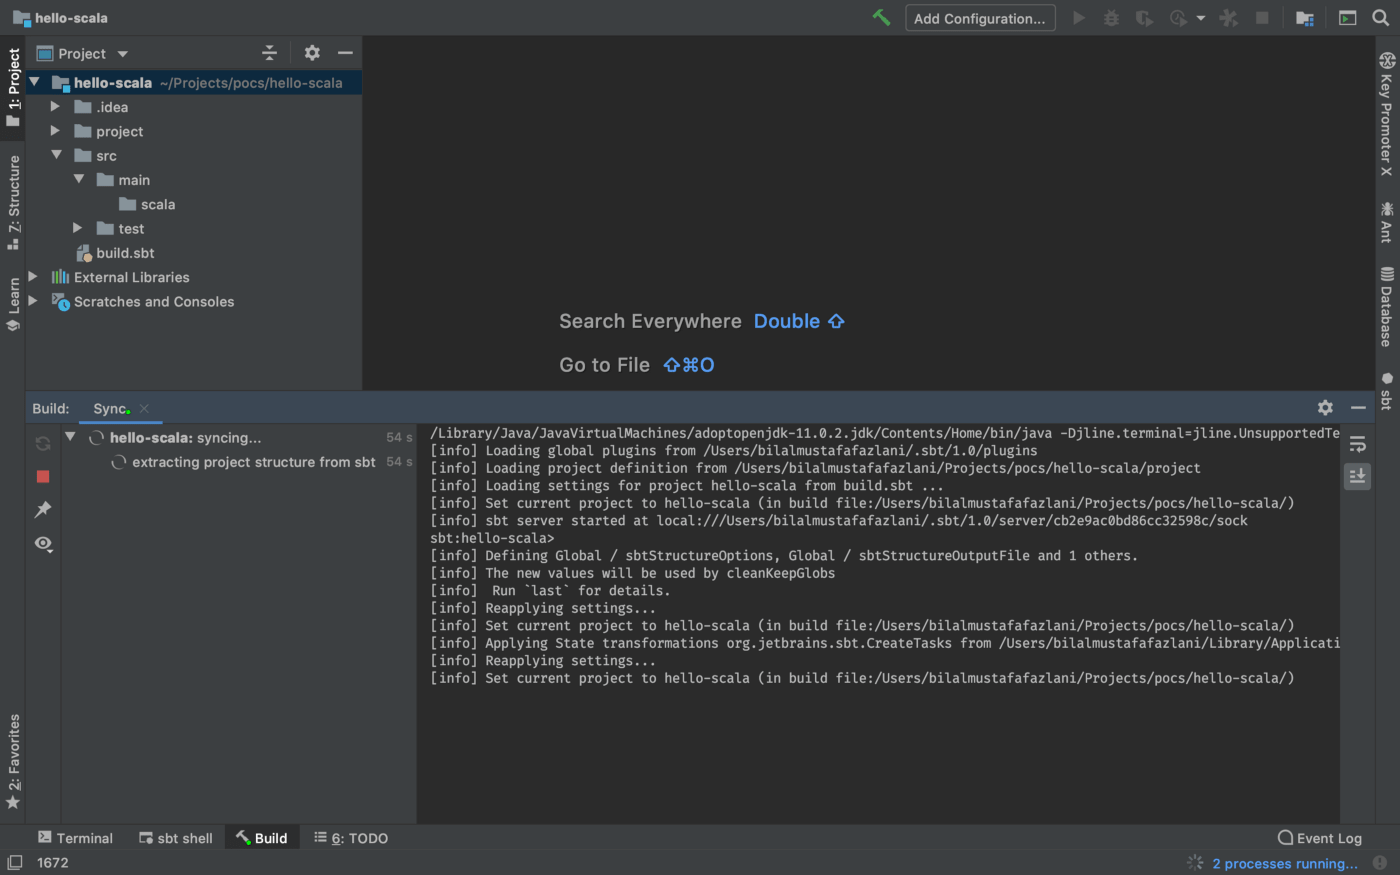Open Build panel settings gear
The width and height of the screenshot is (1400, 875).
(1325, 408)
